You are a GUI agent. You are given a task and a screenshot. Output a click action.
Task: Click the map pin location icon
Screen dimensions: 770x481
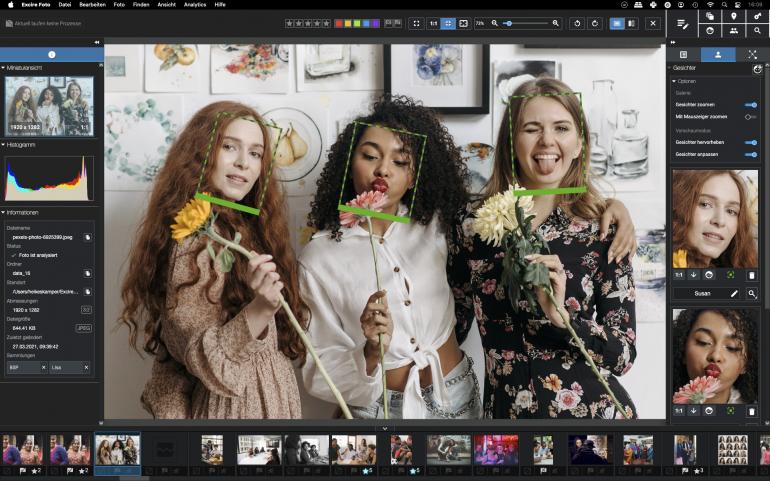[734, 16]
